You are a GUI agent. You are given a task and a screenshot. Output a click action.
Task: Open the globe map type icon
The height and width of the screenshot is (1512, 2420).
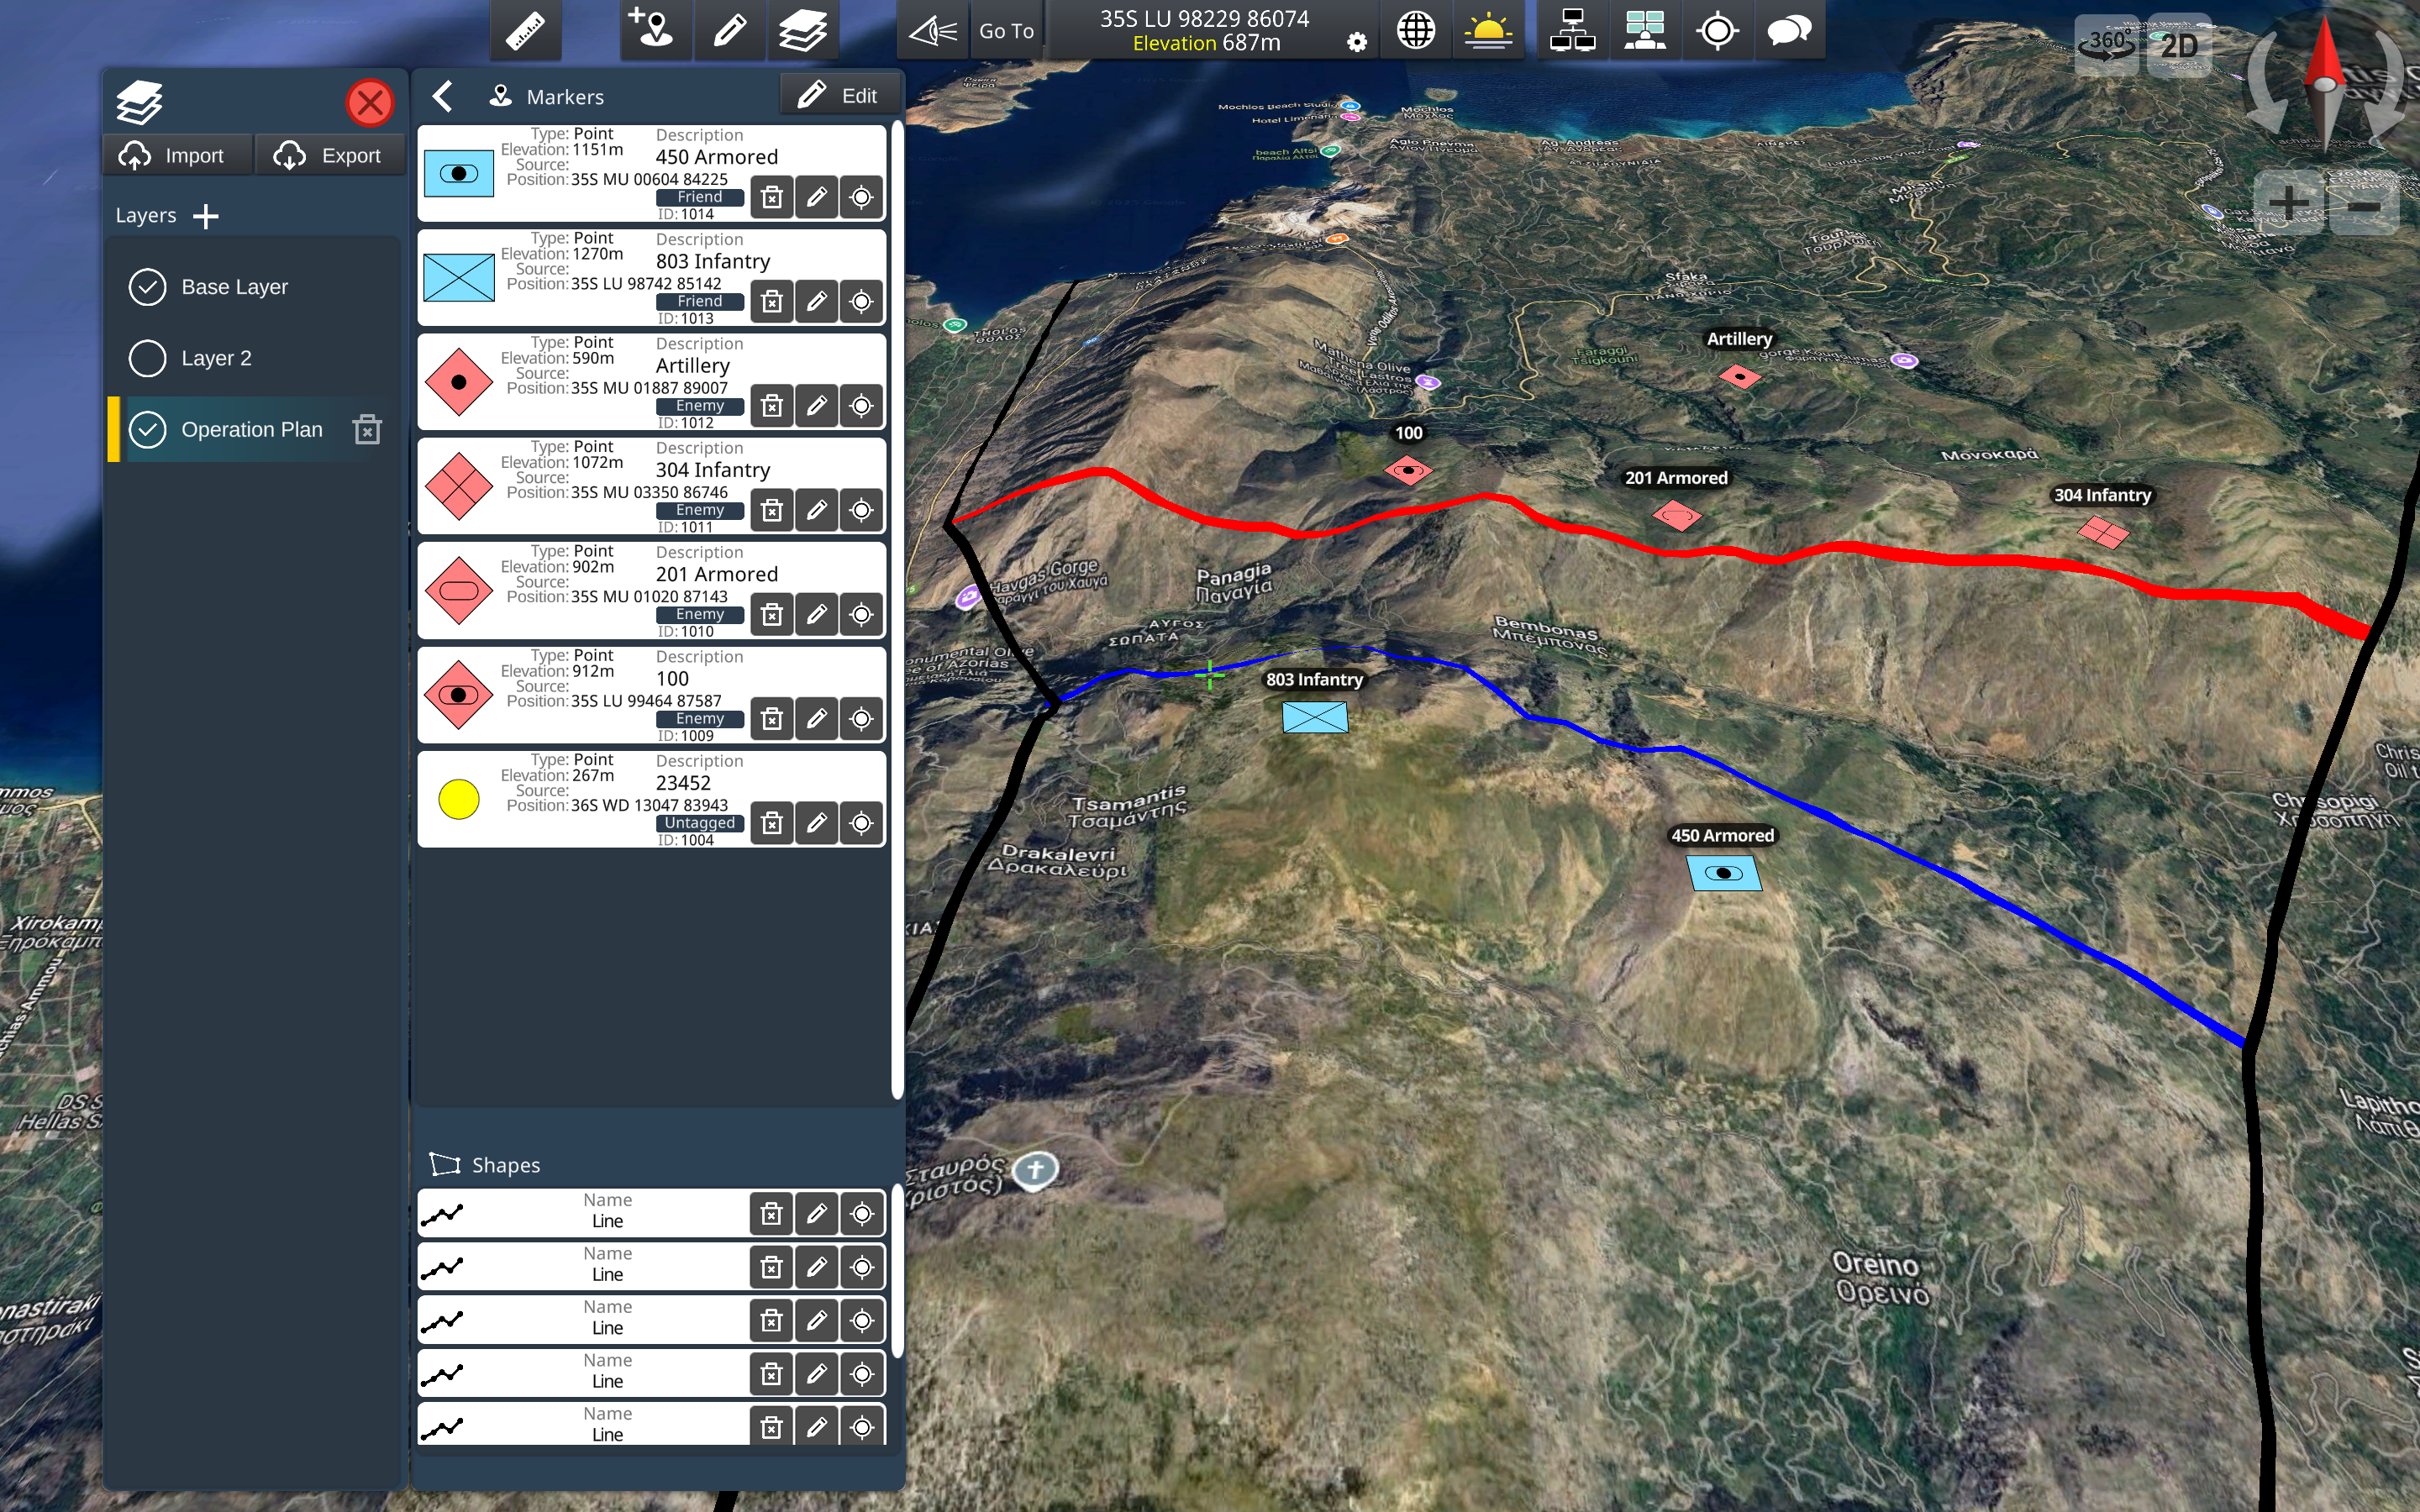(1416, 30)
